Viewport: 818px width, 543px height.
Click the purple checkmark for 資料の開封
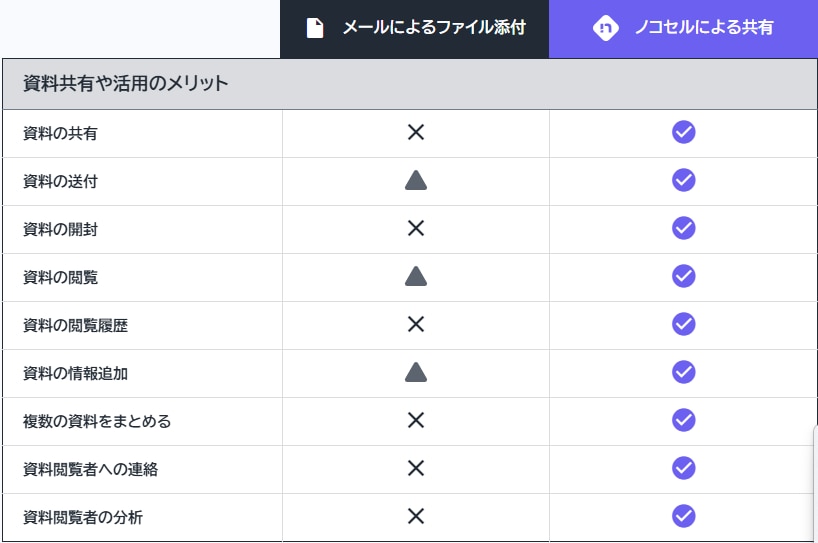pyautogui.click(x=684, y=228)
